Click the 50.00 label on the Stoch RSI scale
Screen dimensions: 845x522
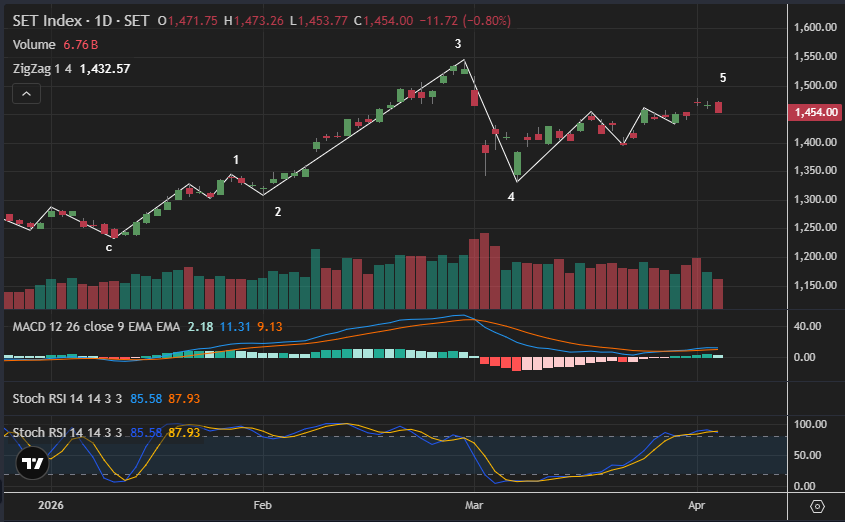tap(807, 455)
